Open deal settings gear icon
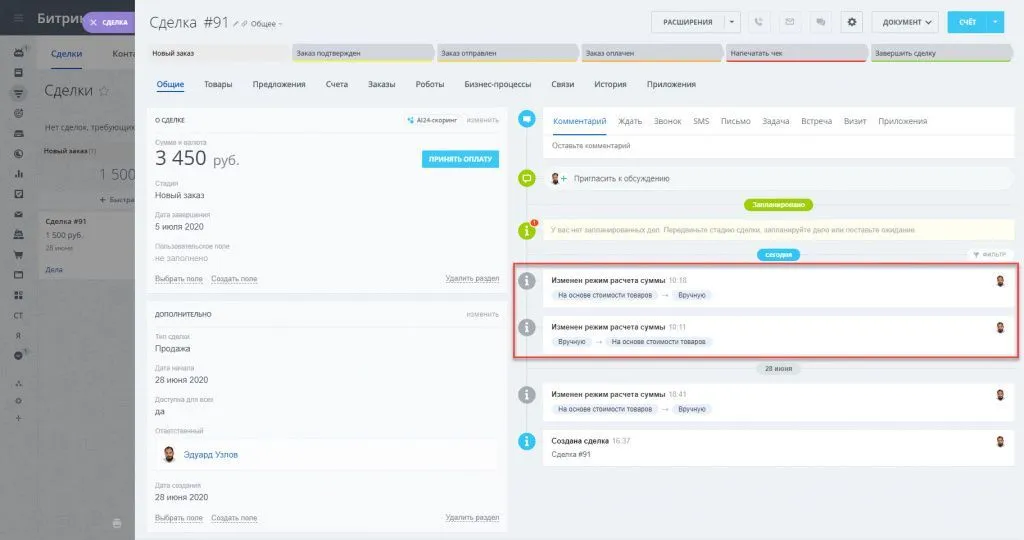 [852, 22]
